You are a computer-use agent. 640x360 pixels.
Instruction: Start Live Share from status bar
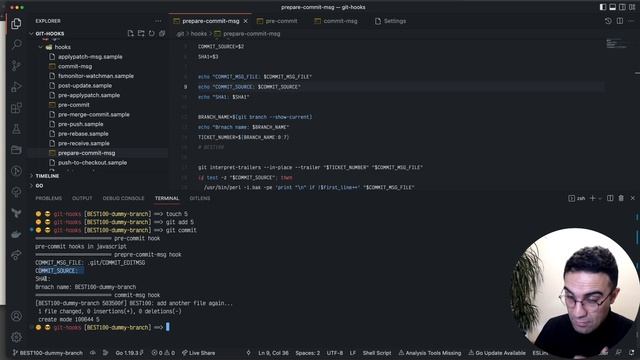pyautogui.click(x=198, y=353)
